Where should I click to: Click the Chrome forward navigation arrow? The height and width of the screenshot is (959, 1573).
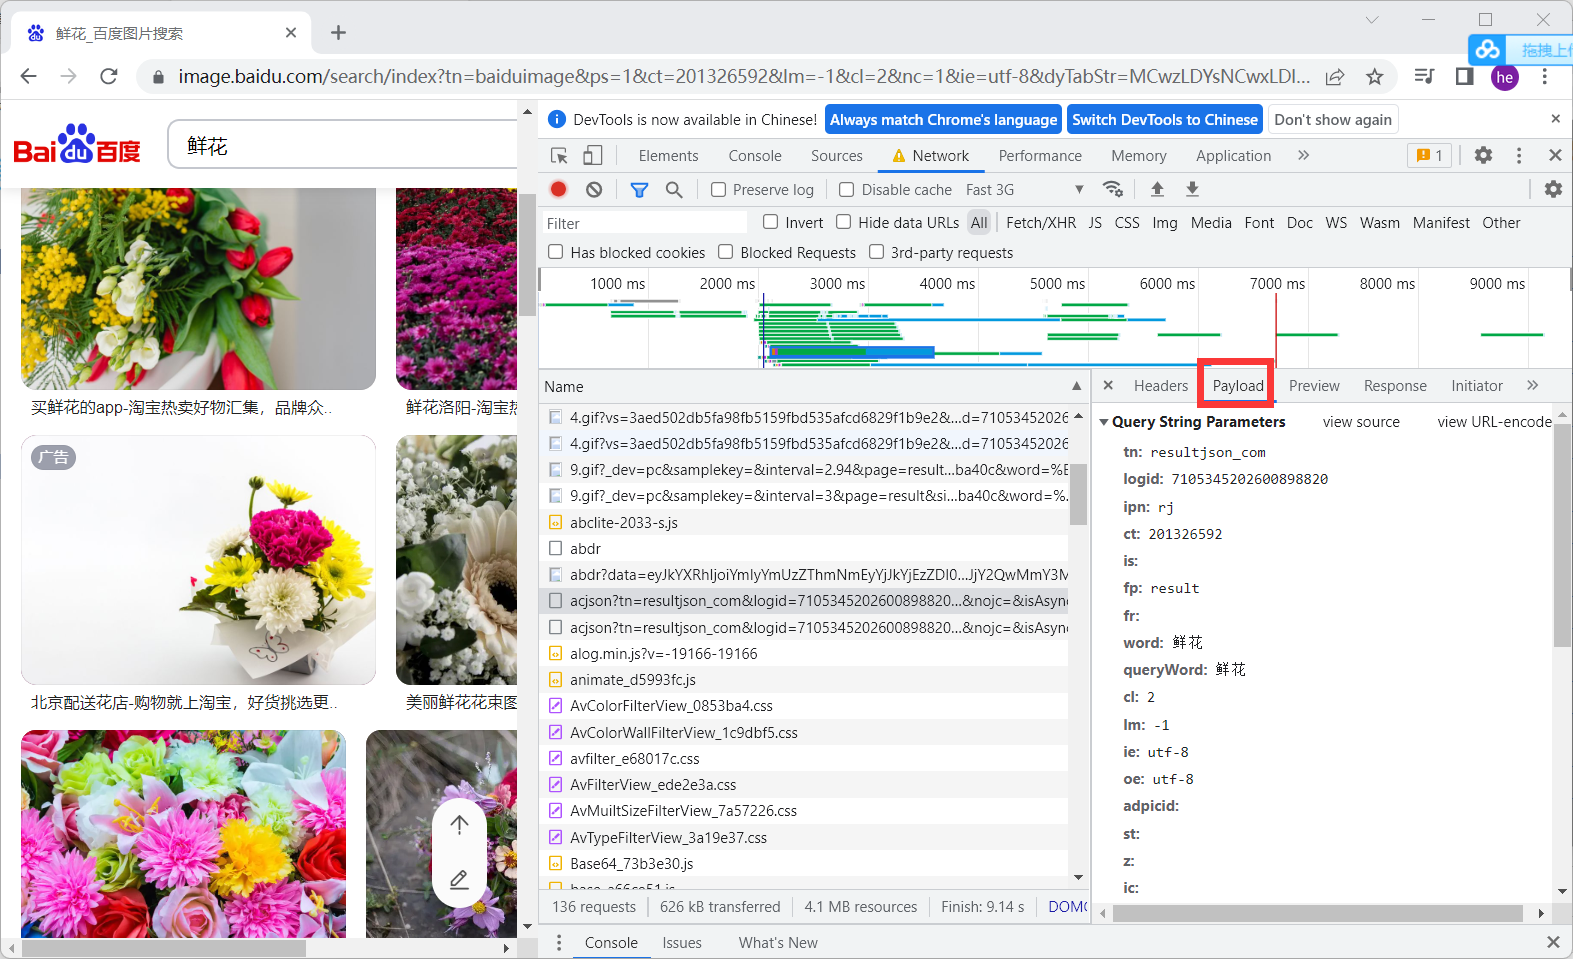click(68, 77)
